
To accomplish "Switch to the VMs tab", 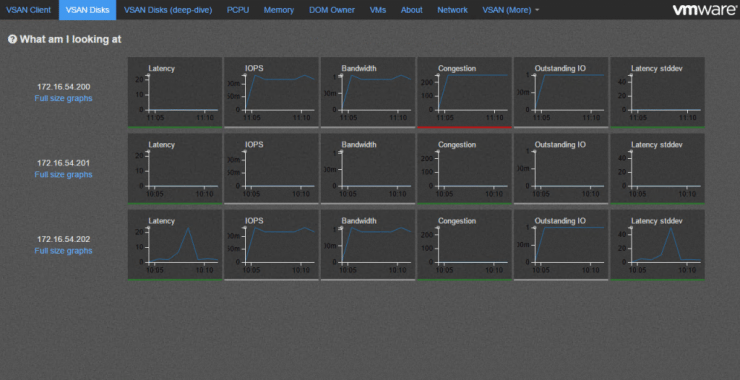I will pos(378,10).
